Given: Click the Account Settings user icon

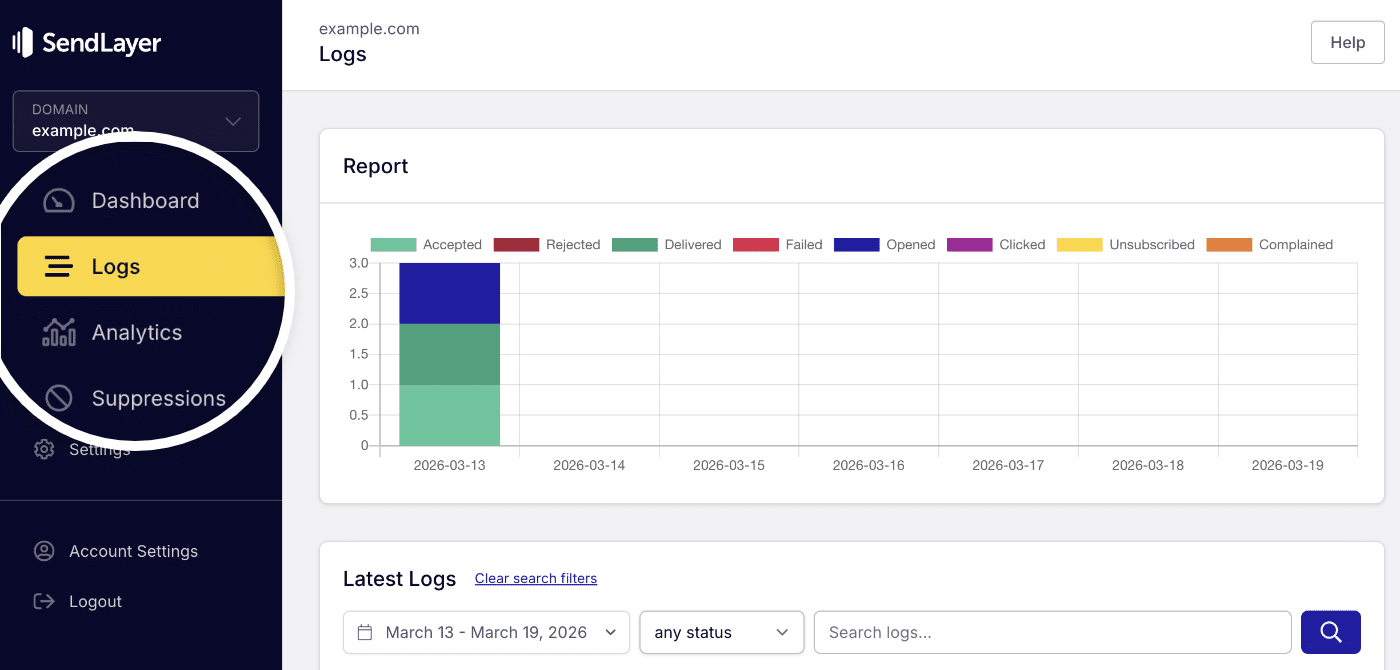Looking at the screenshot, I should (44, 551).
